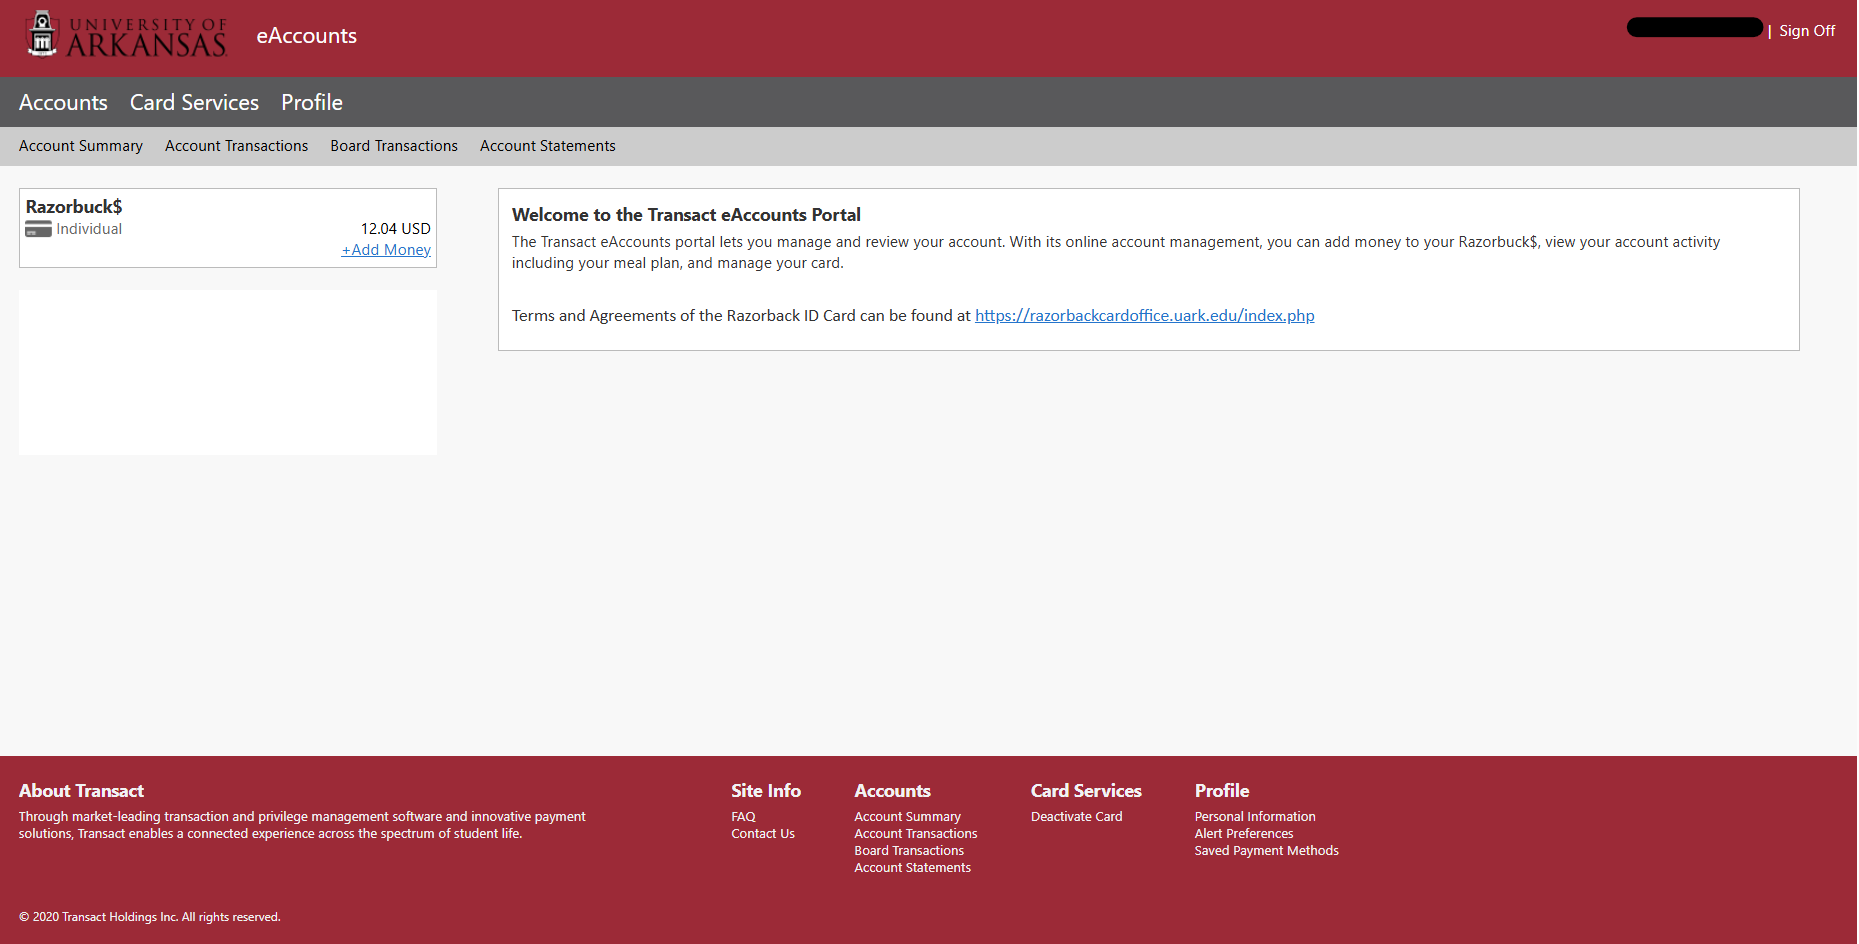Click Sign Off in the header
The image size is (1859, 944).
1807,31
